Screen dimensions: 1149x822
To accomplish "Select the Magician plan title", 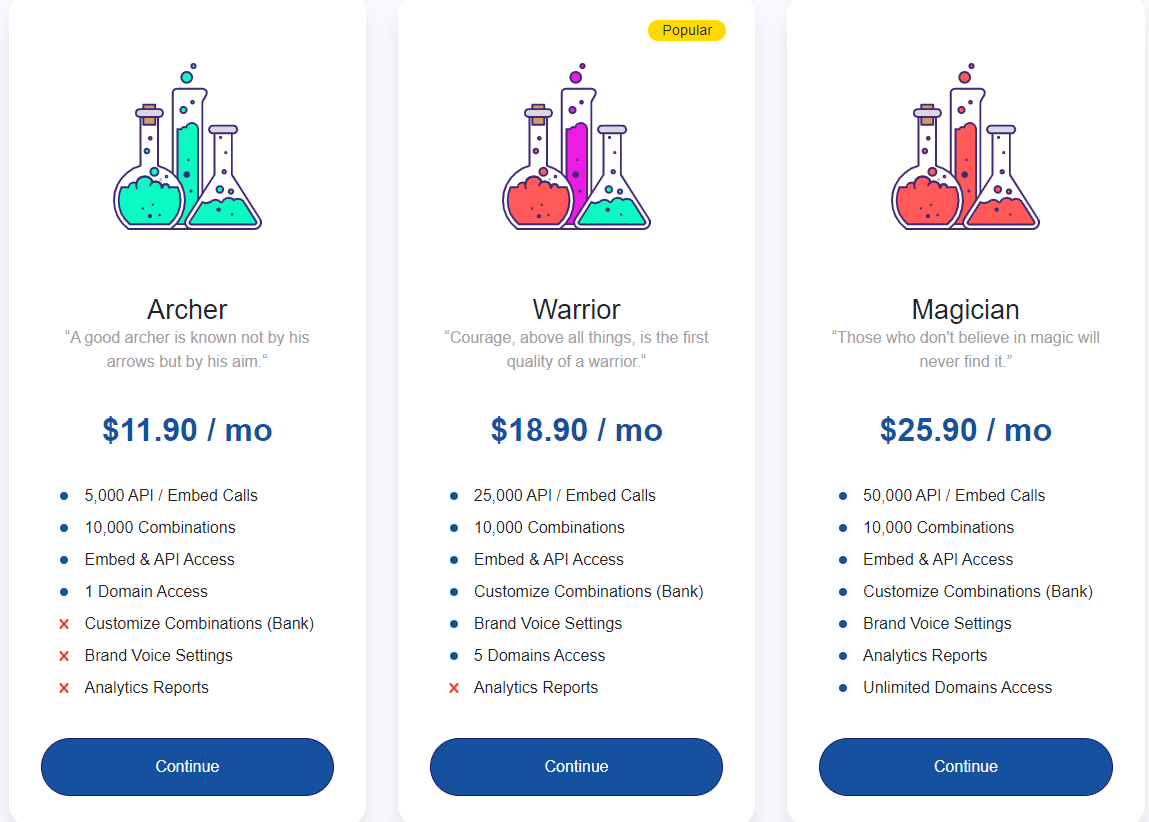I will [x=965, y=309].
